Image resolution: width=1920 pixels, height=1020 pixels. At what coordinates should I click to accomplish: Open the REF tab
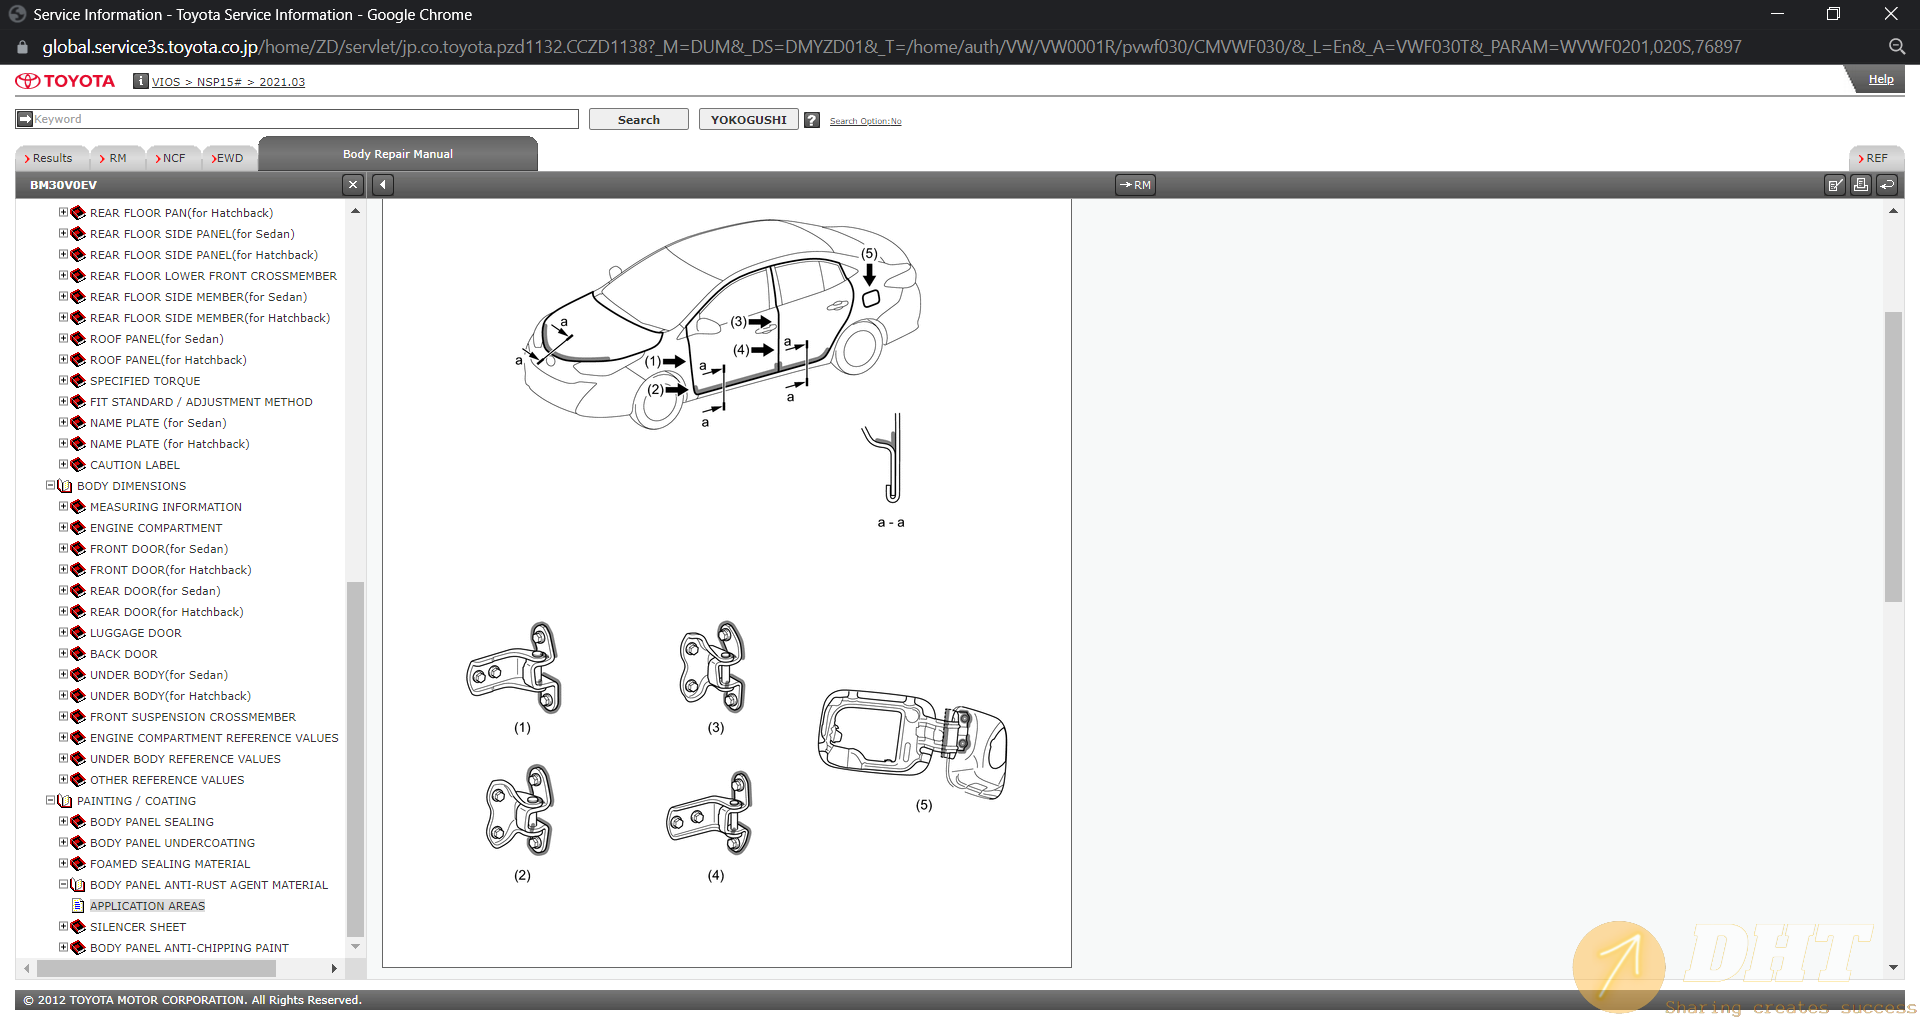click(x=1875, y=158)
